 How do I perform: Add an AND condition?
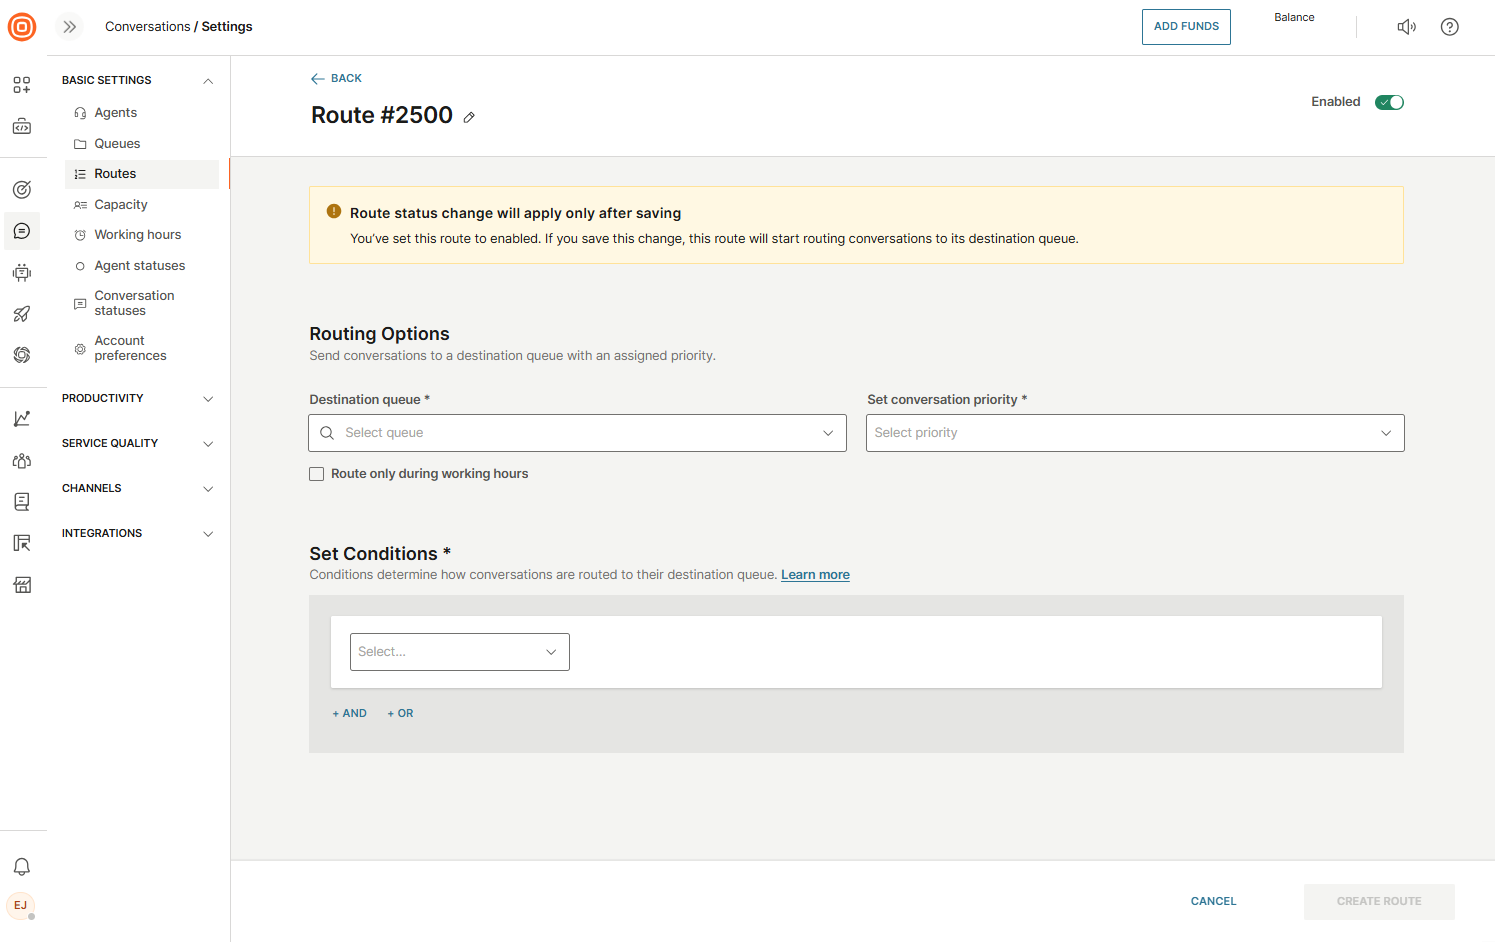click(x=350, y=714)
